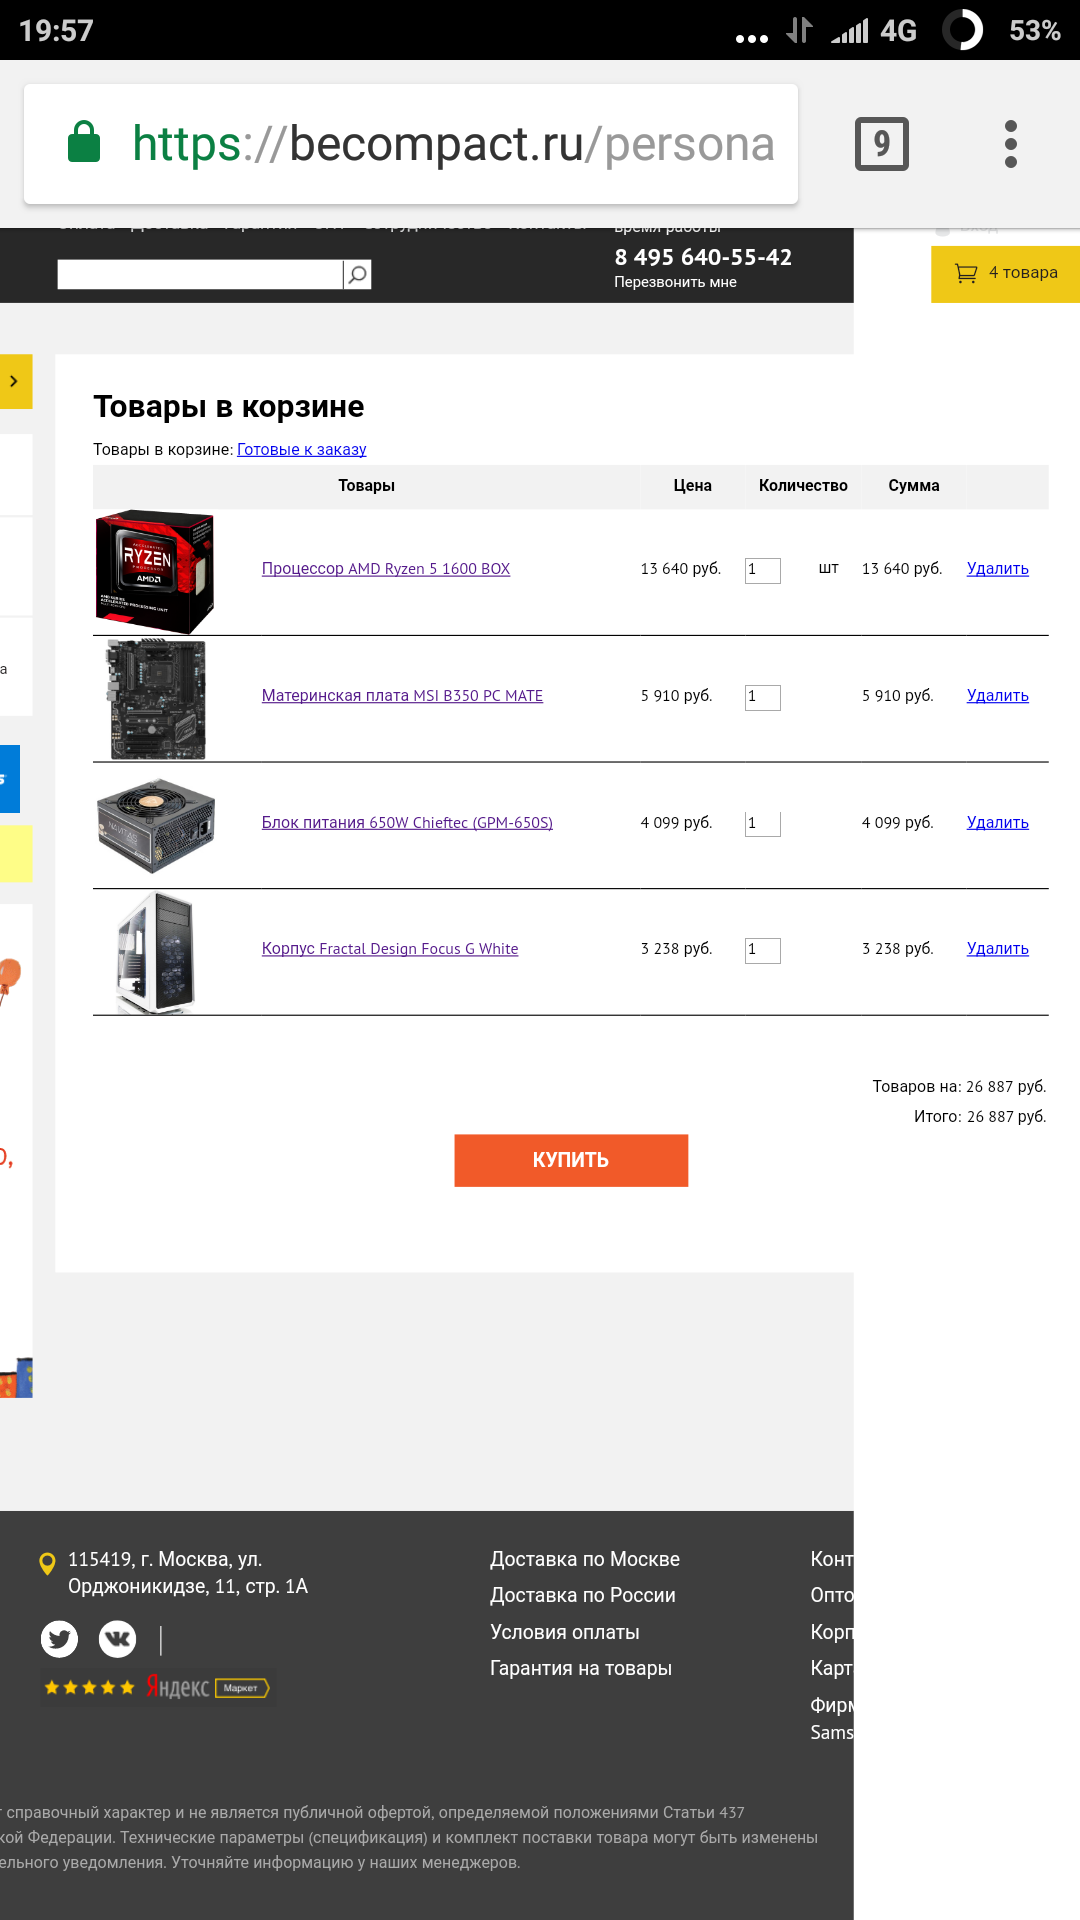Open the browser tabs counter showing 9
This screenshot has width=1080, height=1920.
click(x=882, y=144)
